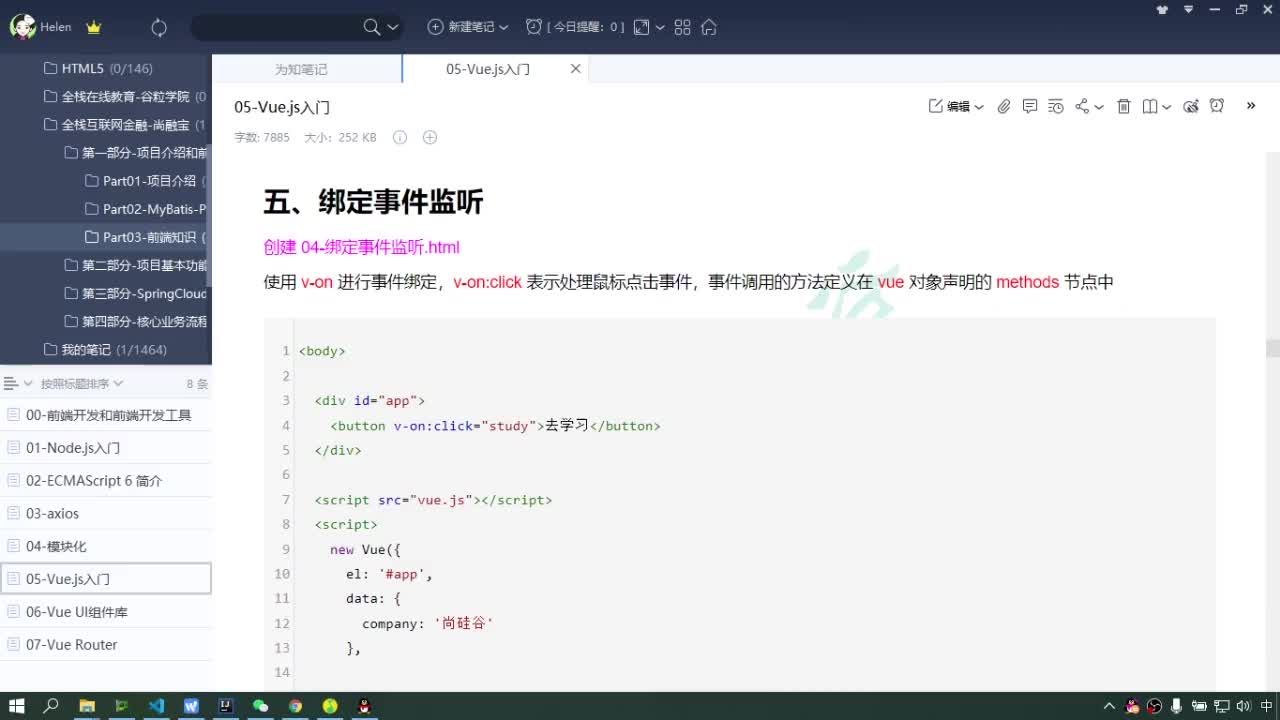Open the version history icon
1280x720 pixels.
point(1056,106)
